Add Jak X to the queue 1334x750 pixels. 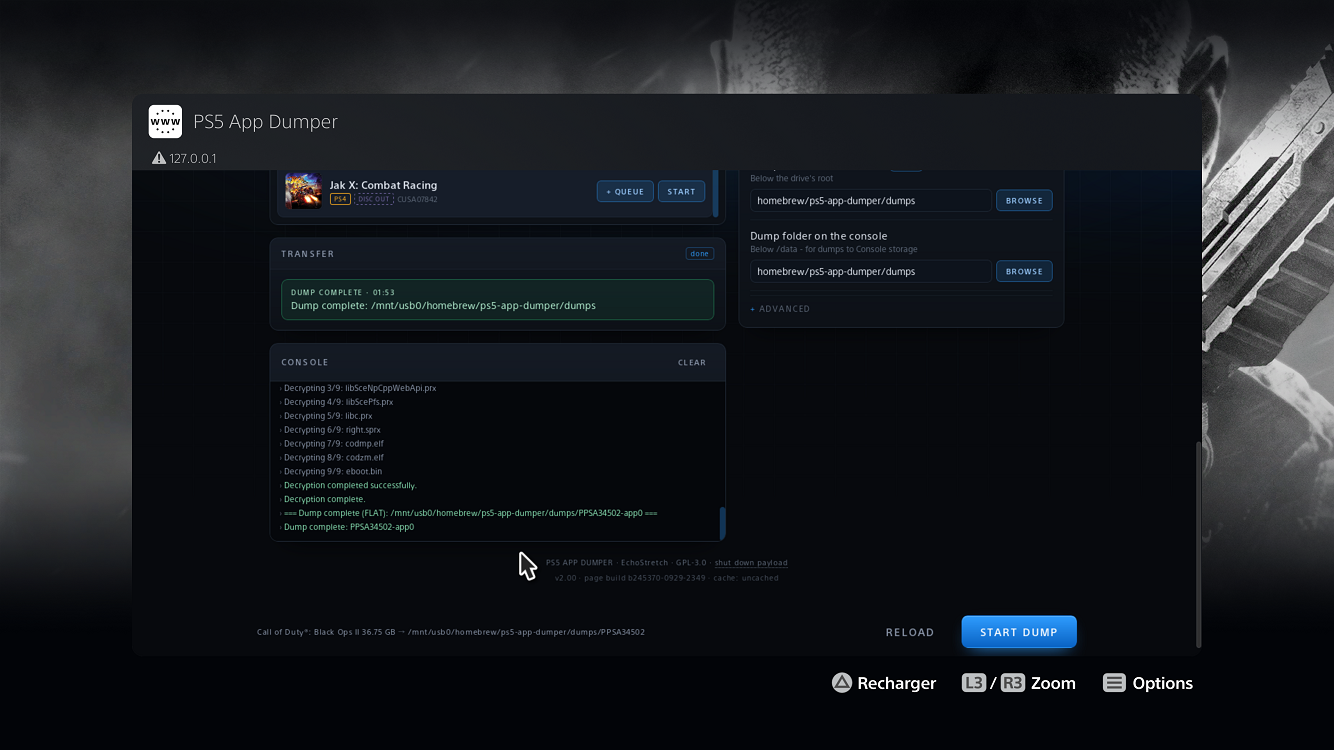pyautogui.click(x=625, y=191)
